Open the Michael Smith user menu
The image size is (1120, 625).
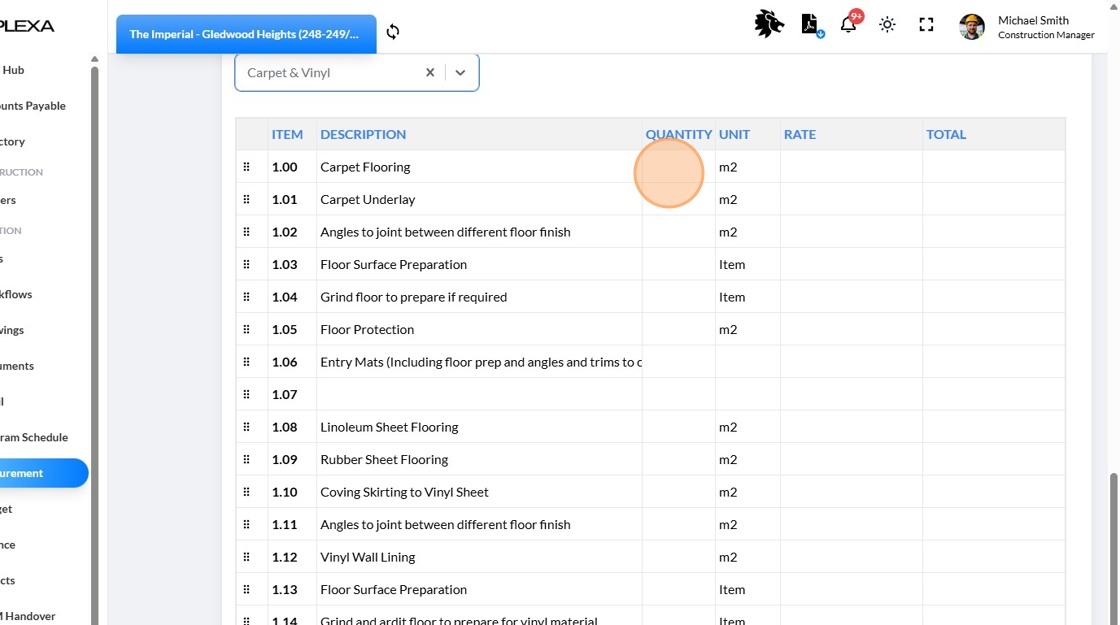click(1033, 27)
